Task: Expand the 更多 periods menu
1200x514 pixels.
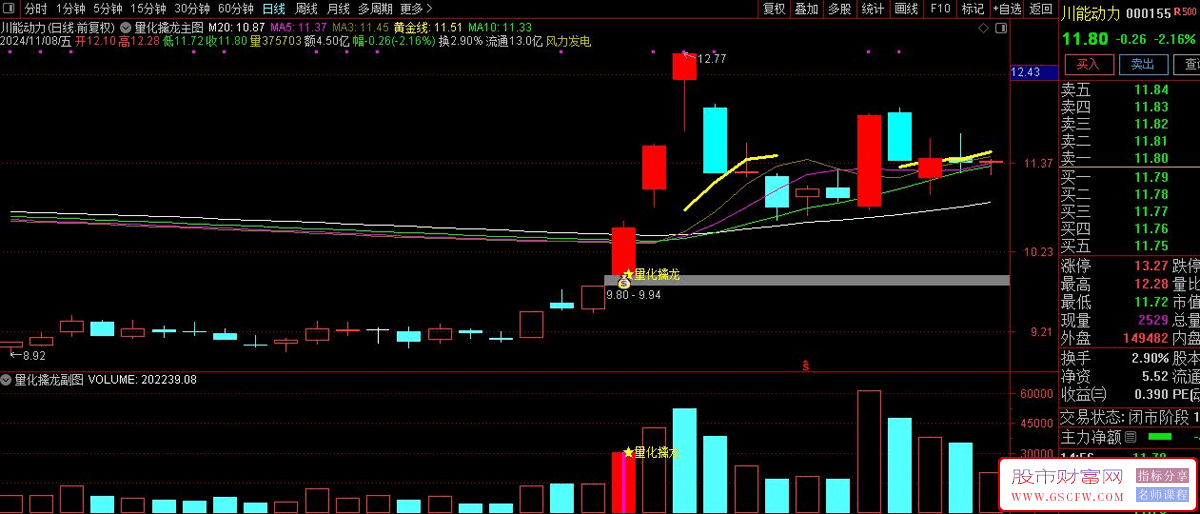Action: coord(416,9)
